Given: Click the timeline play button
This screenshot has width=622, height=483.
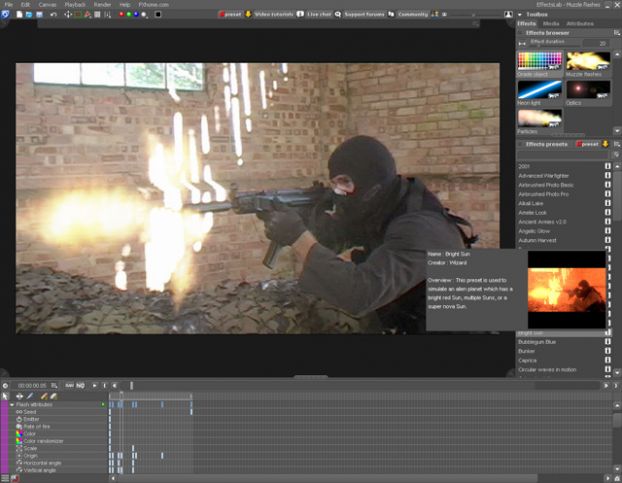Looking at the screenshot, I should click(x=94, y=385).
